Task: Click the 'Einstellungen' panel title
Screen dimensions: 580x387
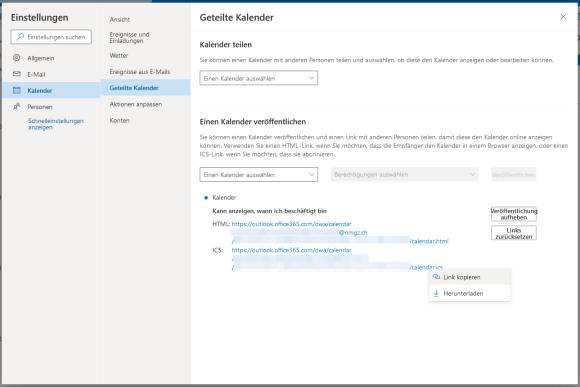Action: (39, 17)
